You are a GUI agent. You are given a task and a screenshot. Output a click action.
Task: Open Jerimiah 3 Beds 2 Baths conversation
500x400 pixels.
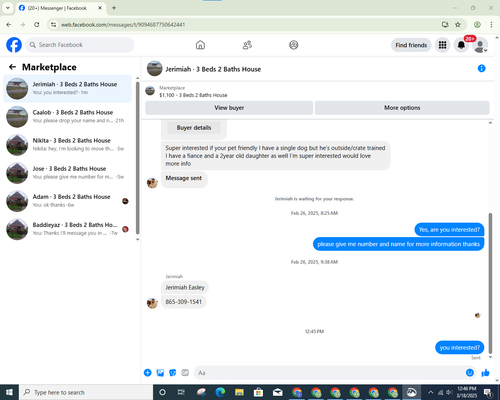67,88
